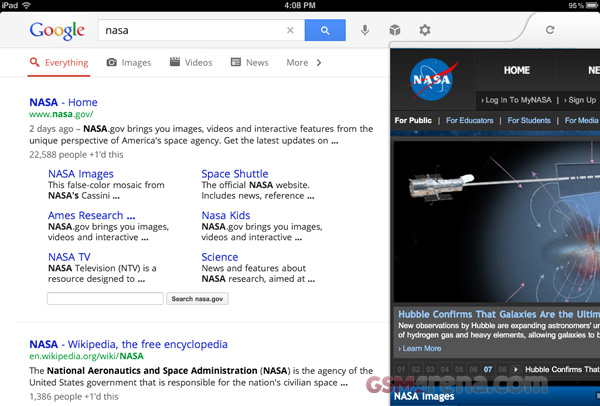This screenshot has height=406, width=600.
Task: Open NASA Wikipedia result link
Action: tap(128, 344)
